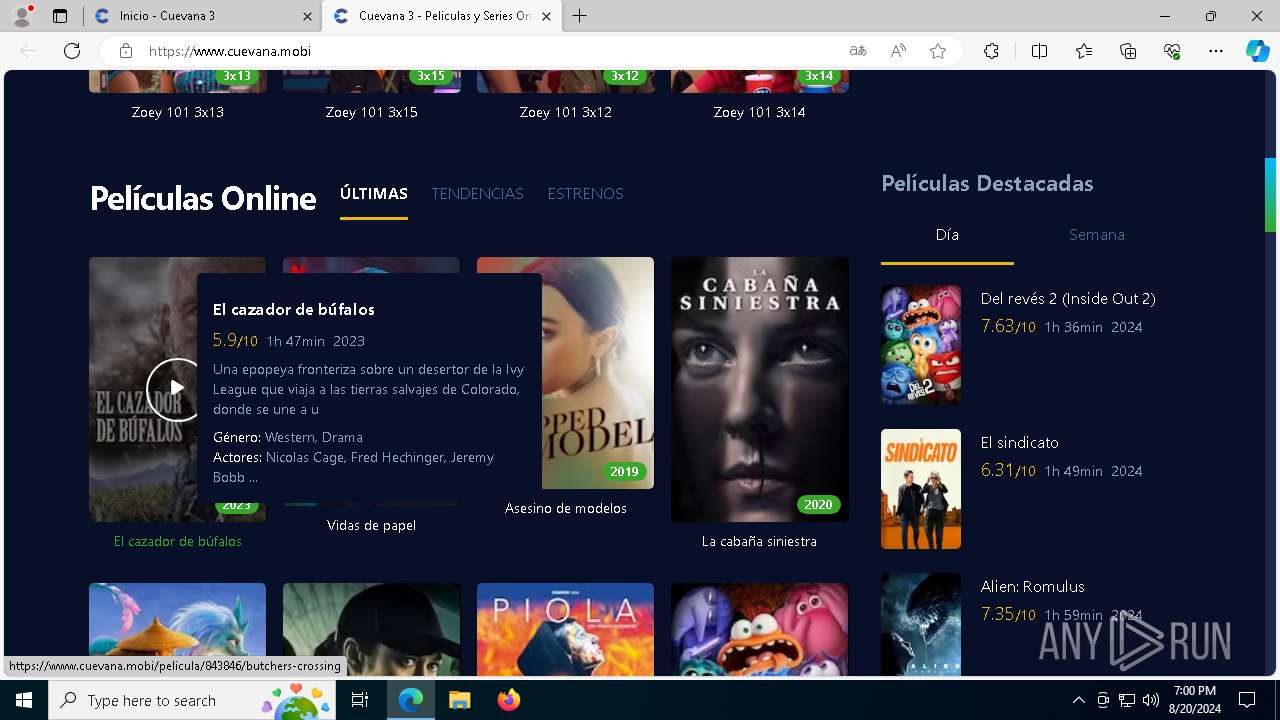Open El sindicato featured movie
1280x720 pixels.
(x=1020, y=442)
